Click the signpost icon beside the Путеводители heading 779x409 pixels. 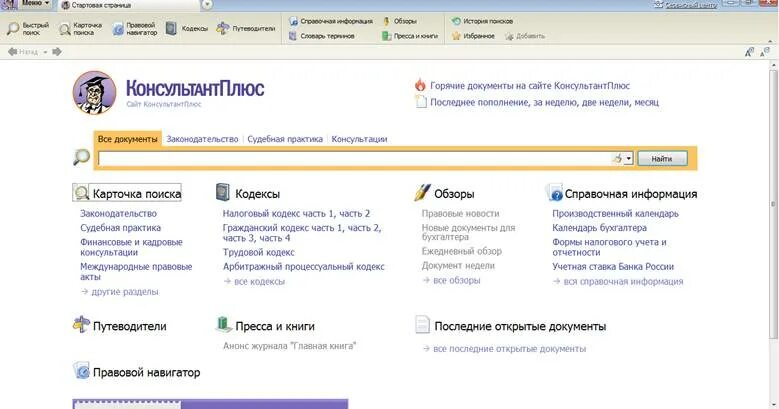(81, 325)
